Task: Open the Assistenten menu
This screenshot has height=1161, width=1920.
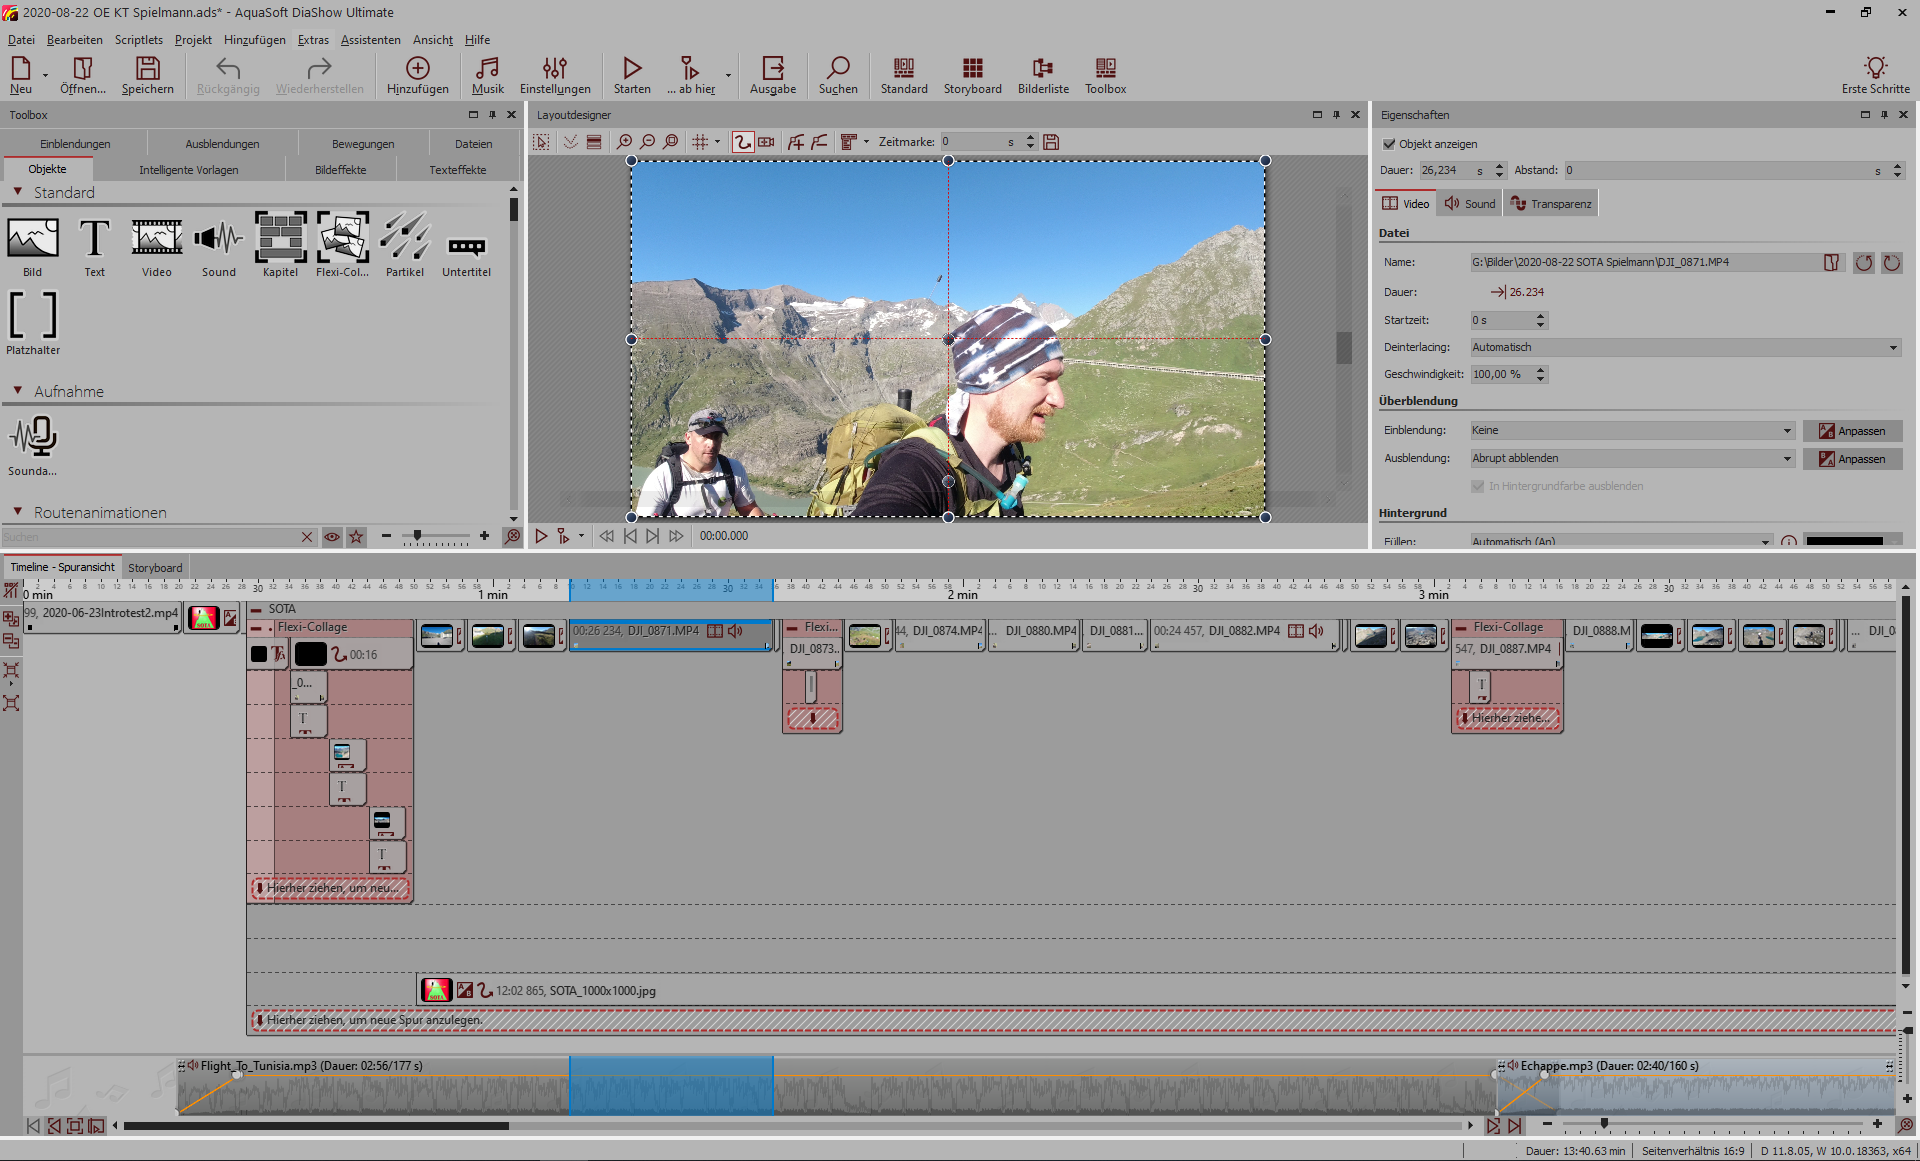Action: point(370,40)
